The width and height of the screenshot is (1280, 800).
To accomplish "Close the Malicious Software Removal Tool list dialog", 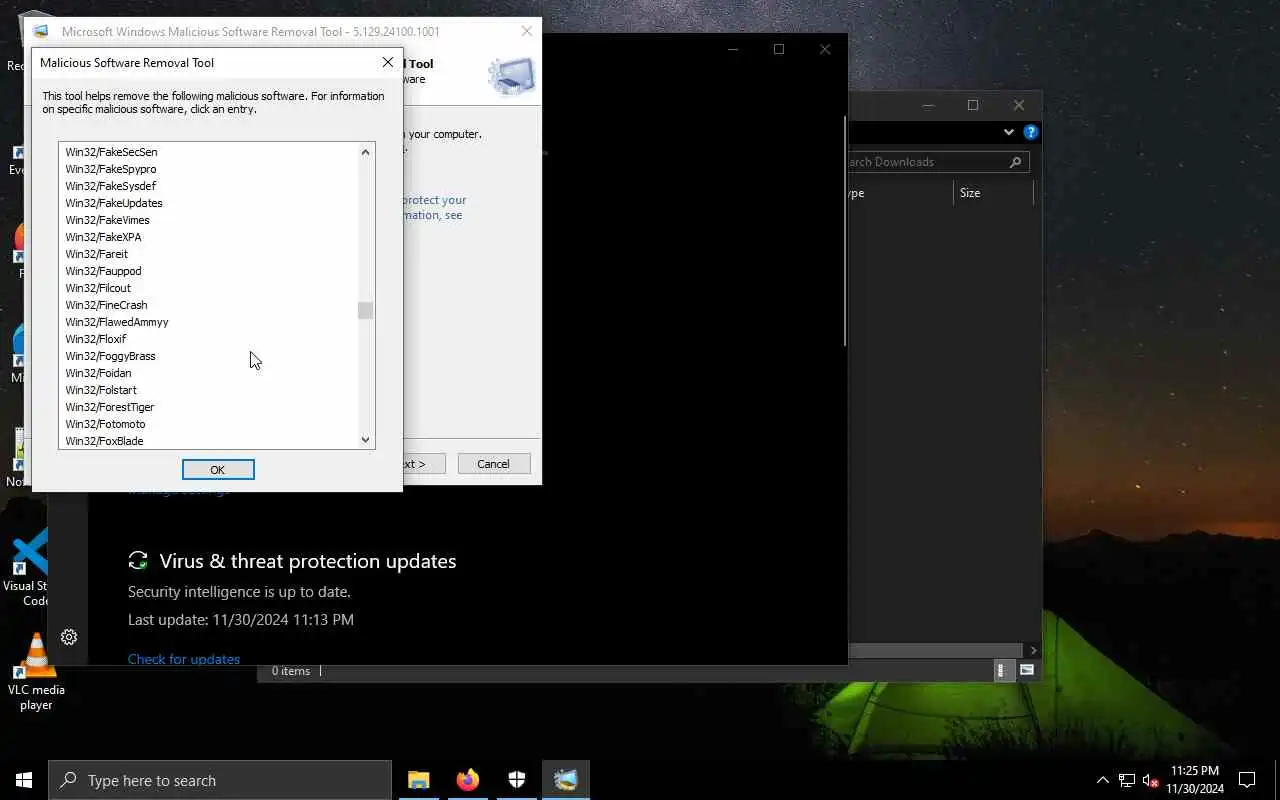I will [x=388, y=62].
